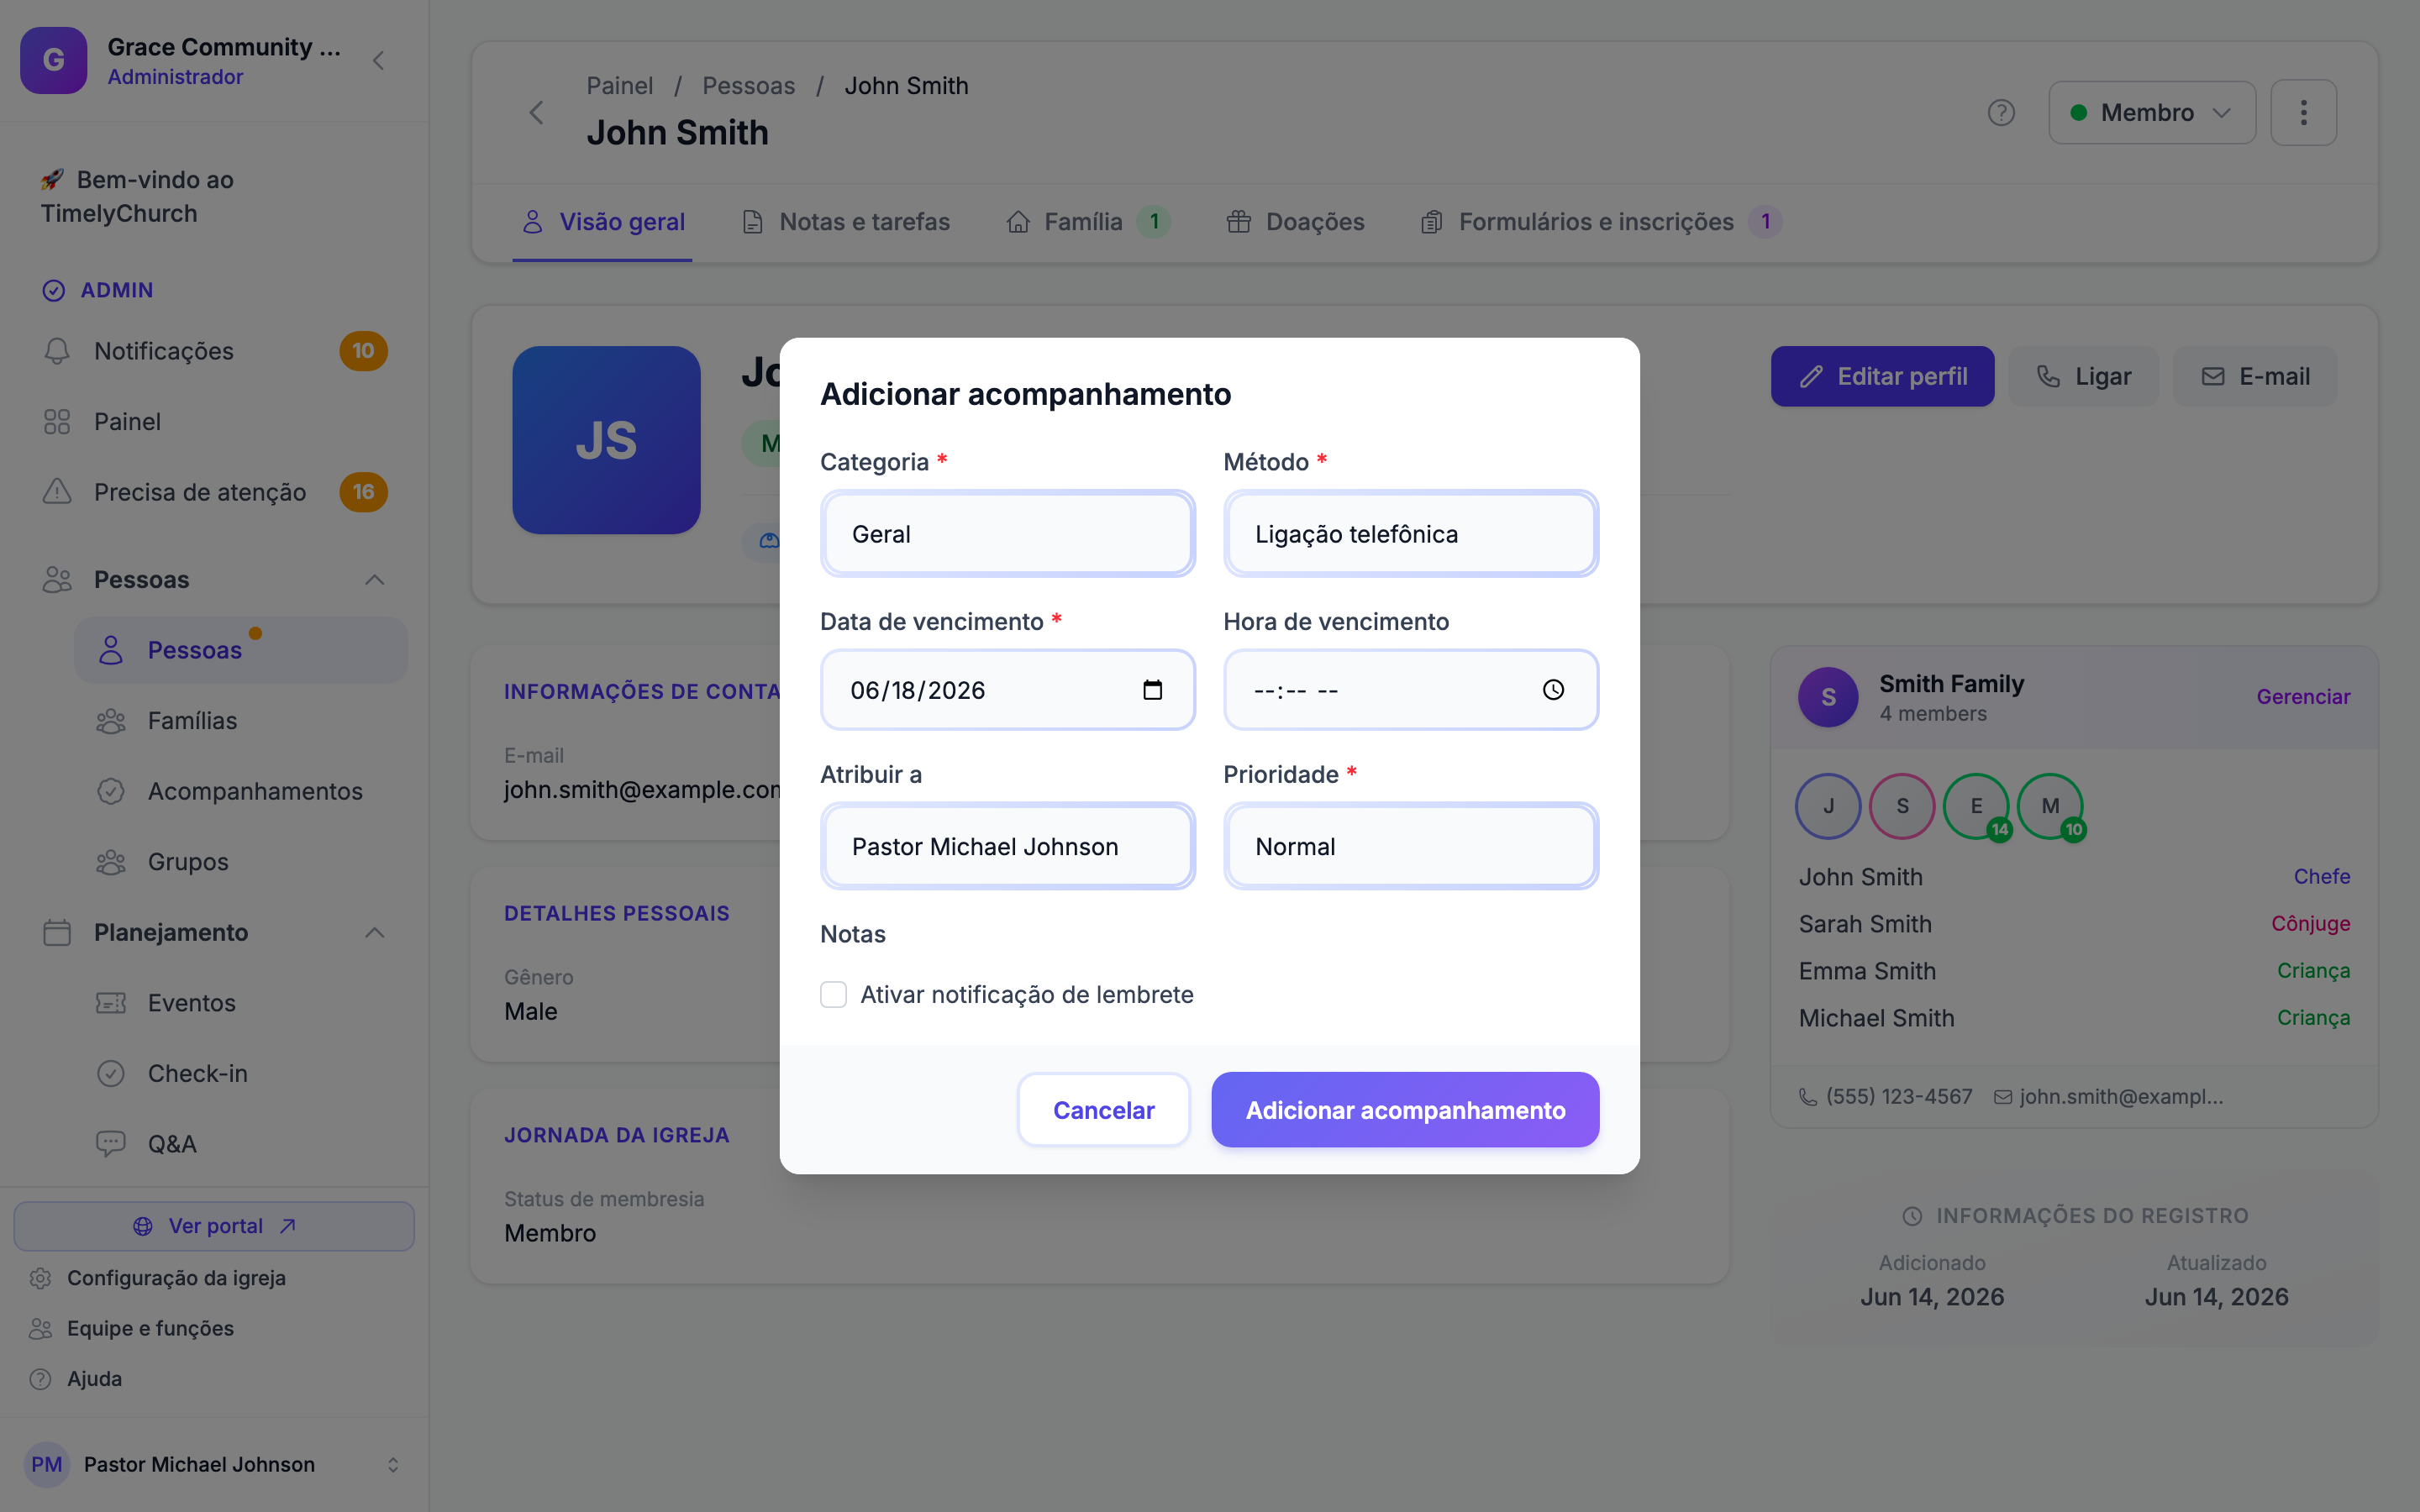
Task: Click the Data de vencimento date field
Action: coord(1008,690)
